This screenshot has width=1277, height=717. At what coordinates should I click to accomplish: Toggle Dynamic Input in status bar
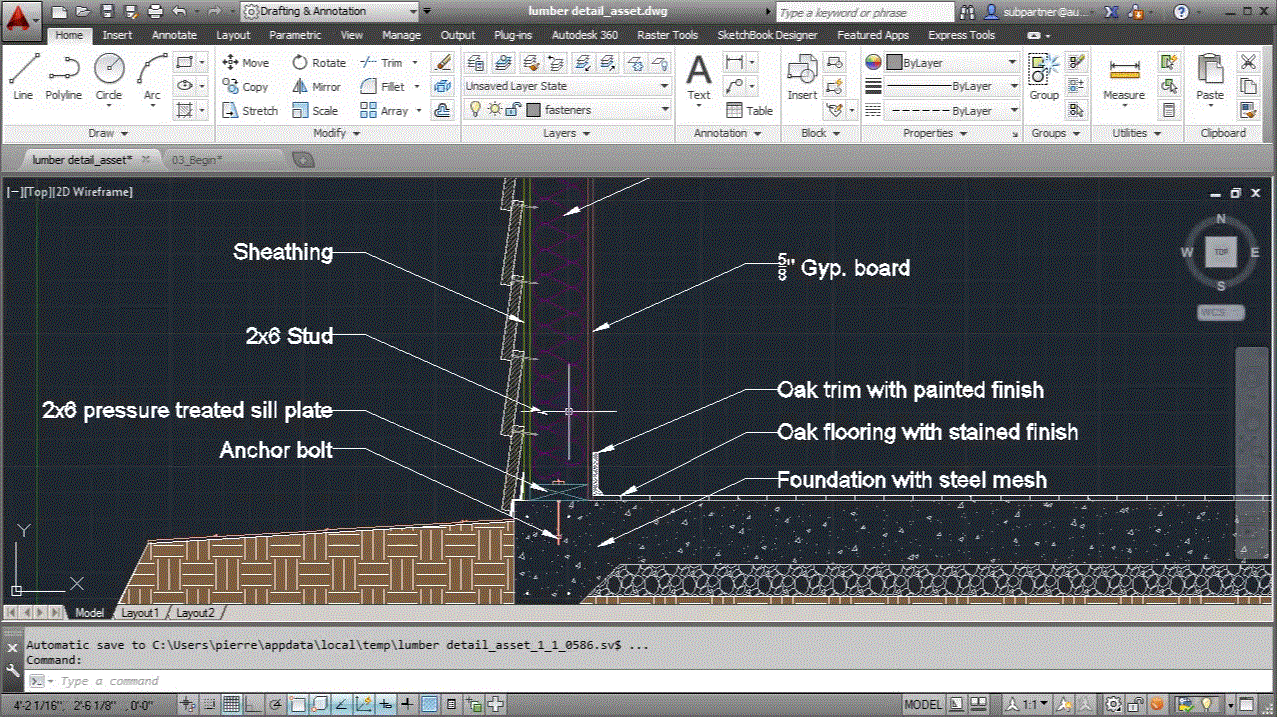(384, 705)
